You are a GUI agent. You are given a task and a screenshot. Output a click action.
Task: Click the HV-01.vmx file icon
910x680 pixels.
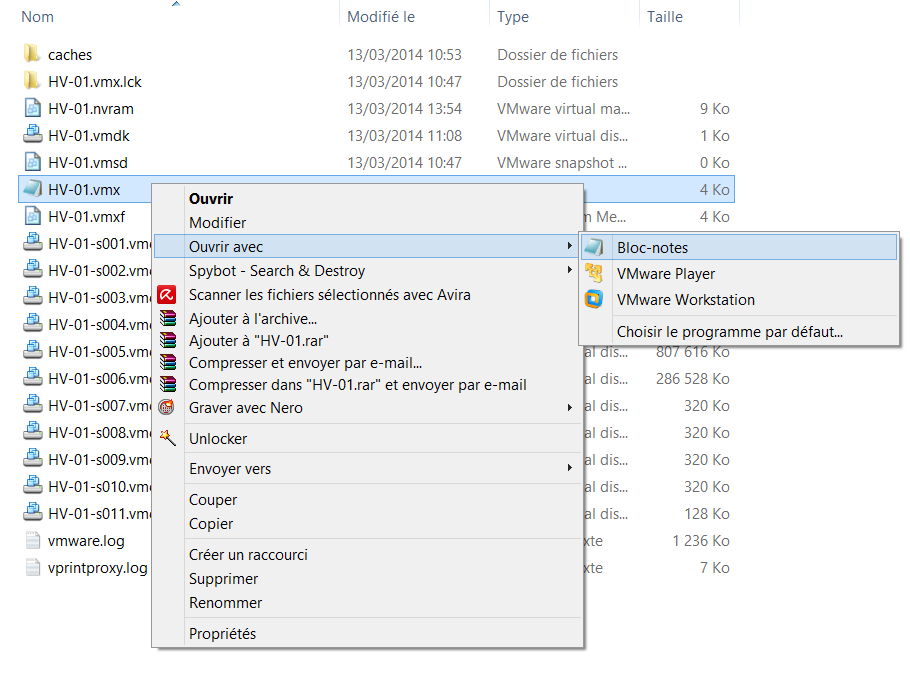[32, 189]
